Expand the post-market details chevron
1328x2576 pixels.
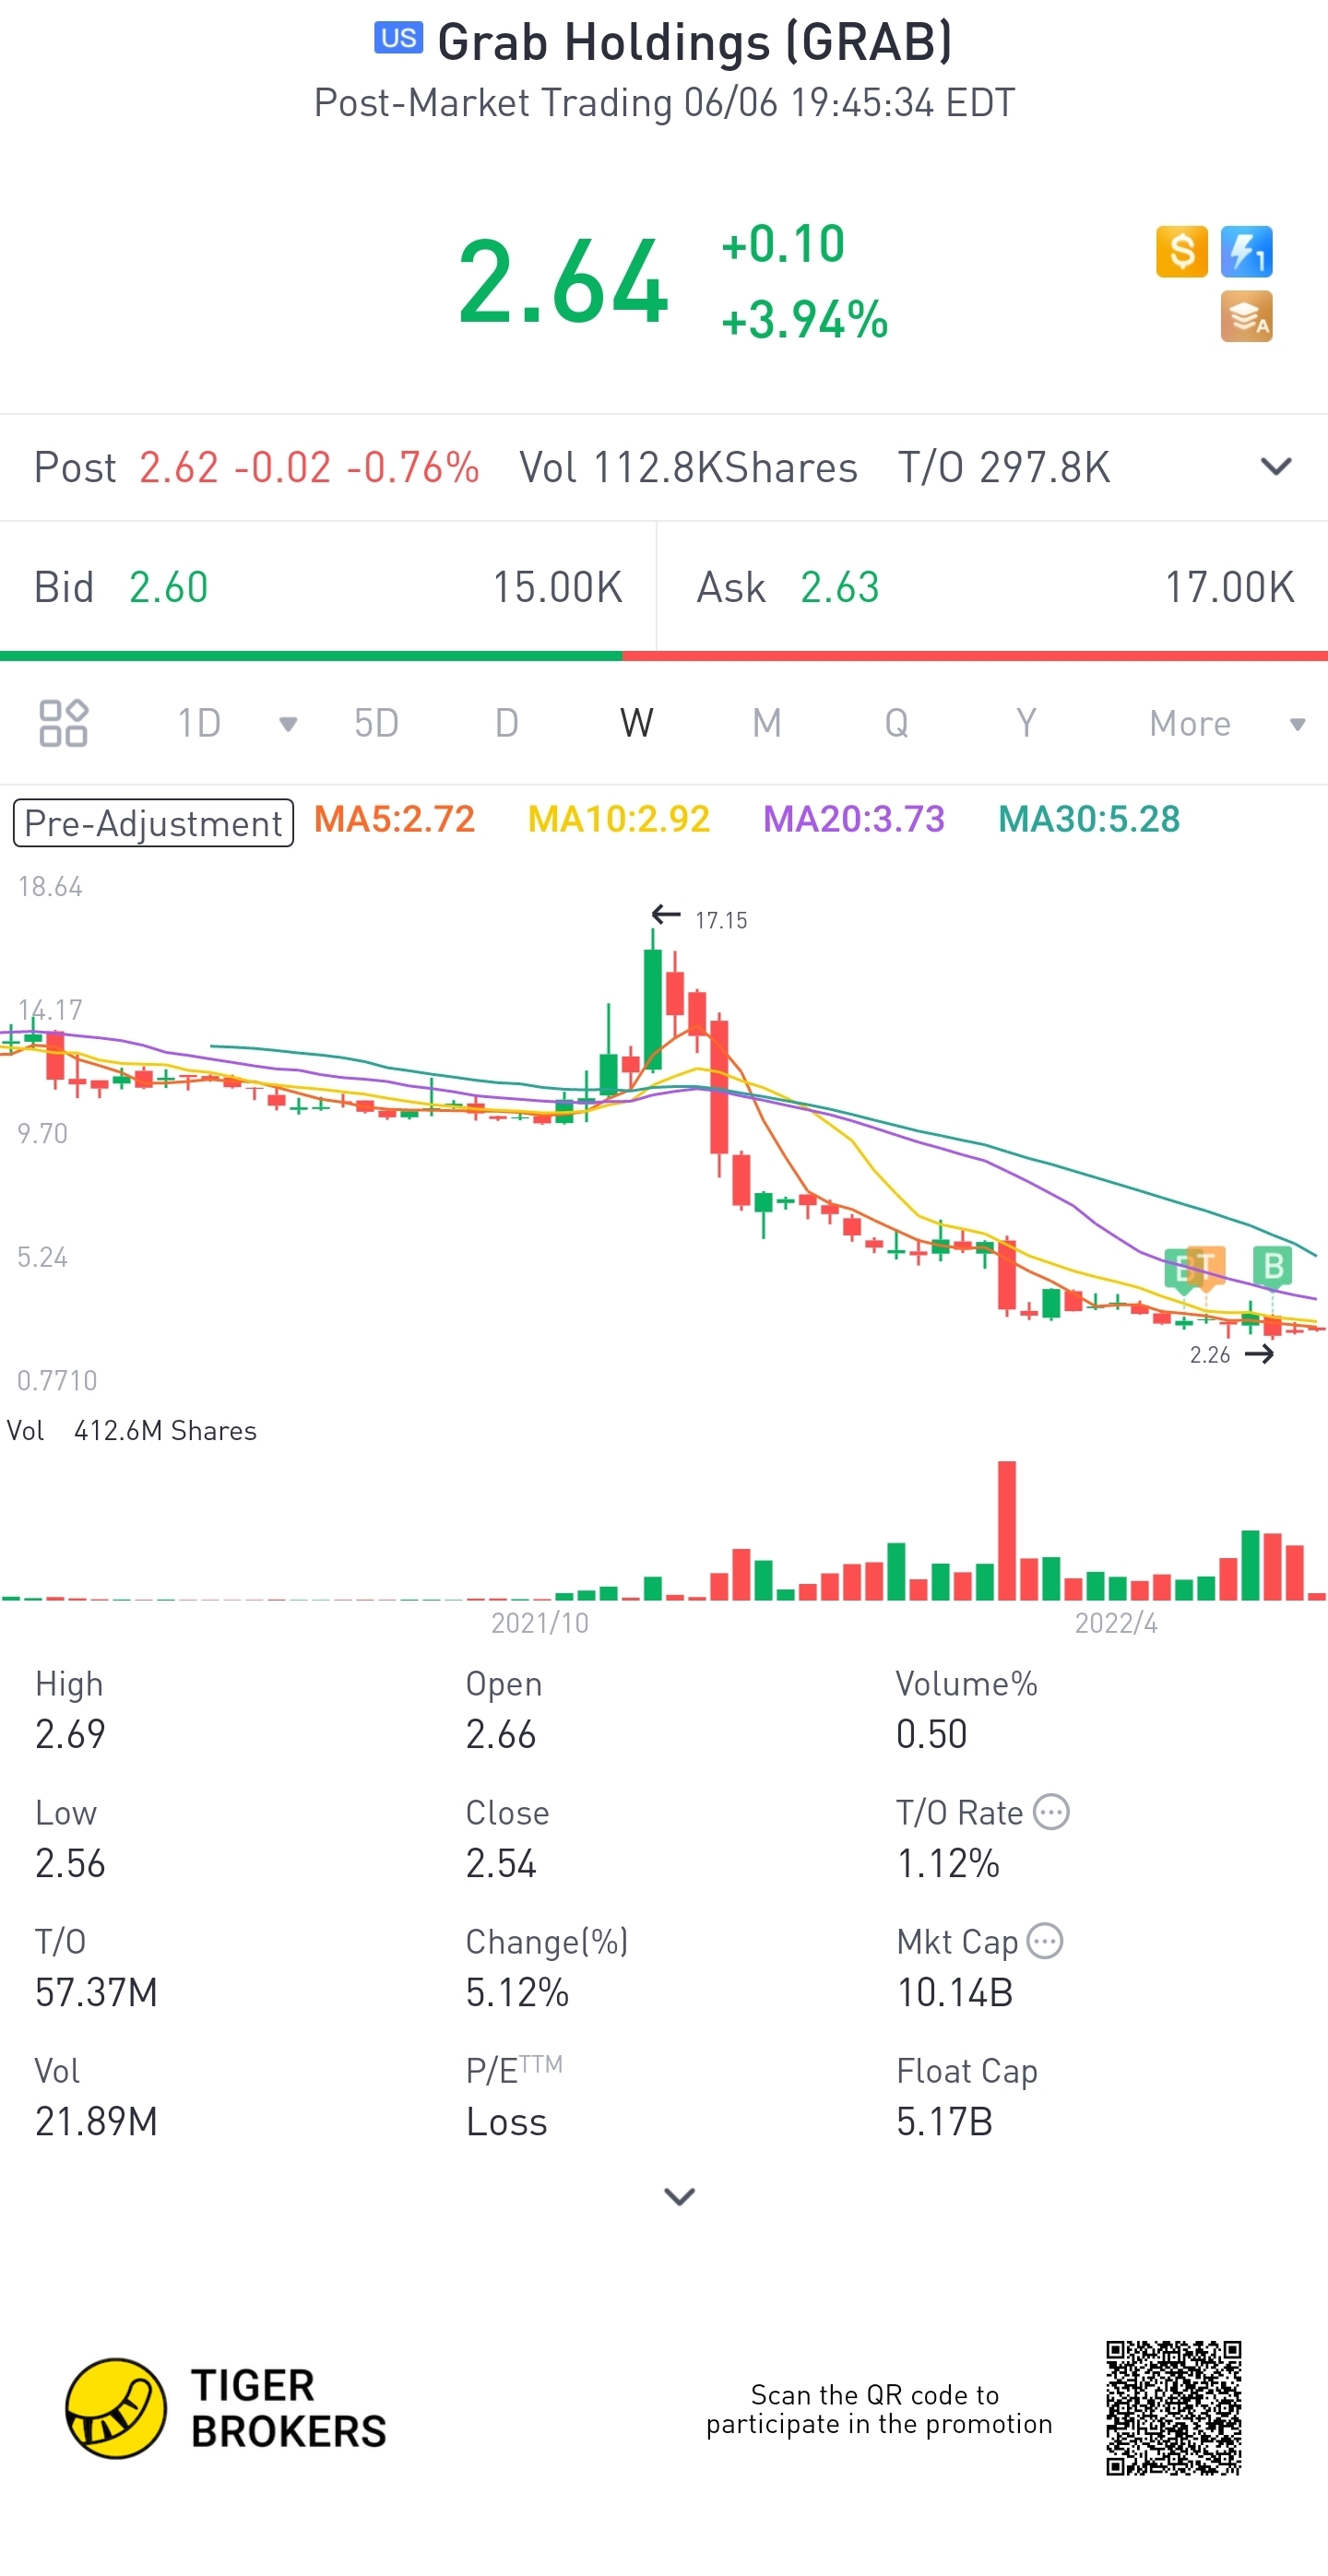1276,467
